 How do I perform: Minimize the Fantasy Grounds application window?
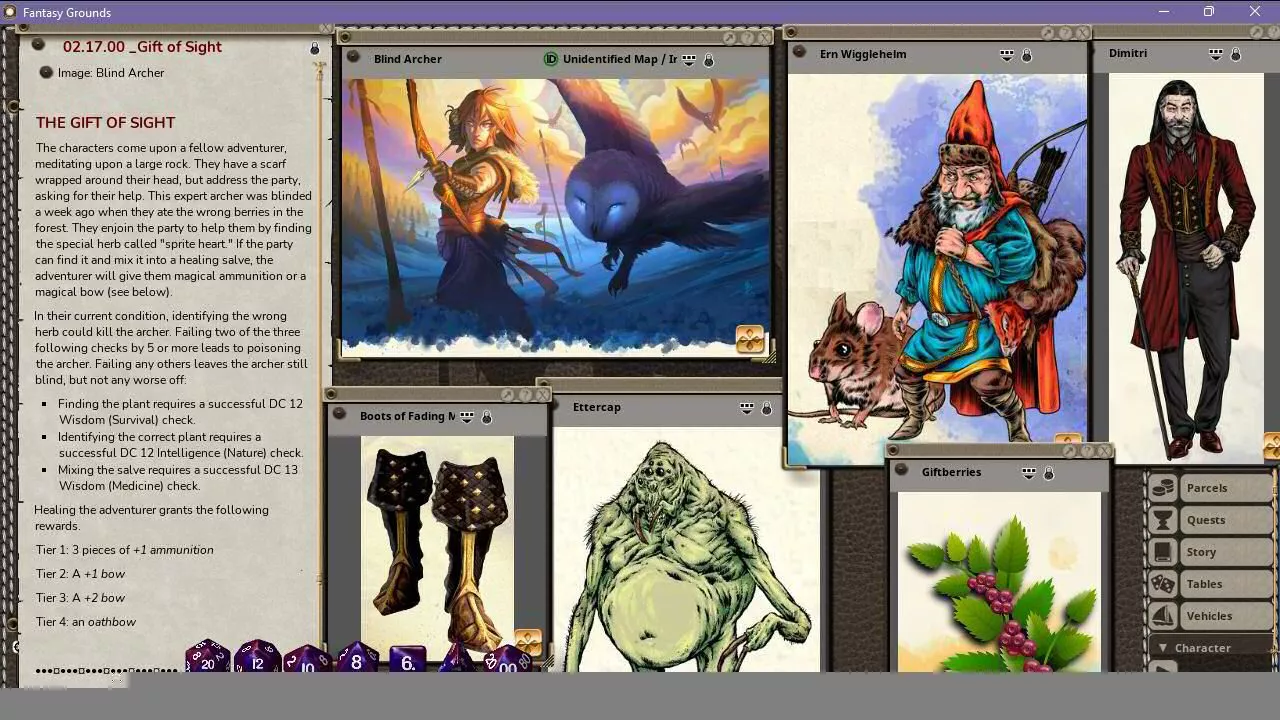click(x=1163, y=12)
